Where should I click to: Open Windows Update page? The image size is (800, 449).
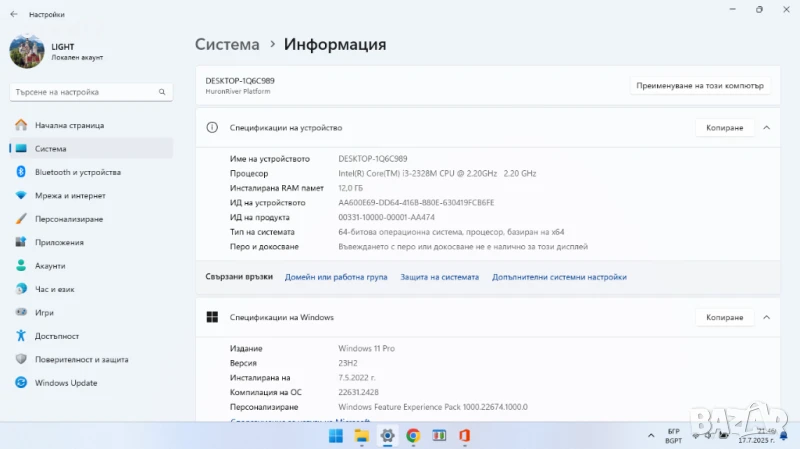[66, 383]
